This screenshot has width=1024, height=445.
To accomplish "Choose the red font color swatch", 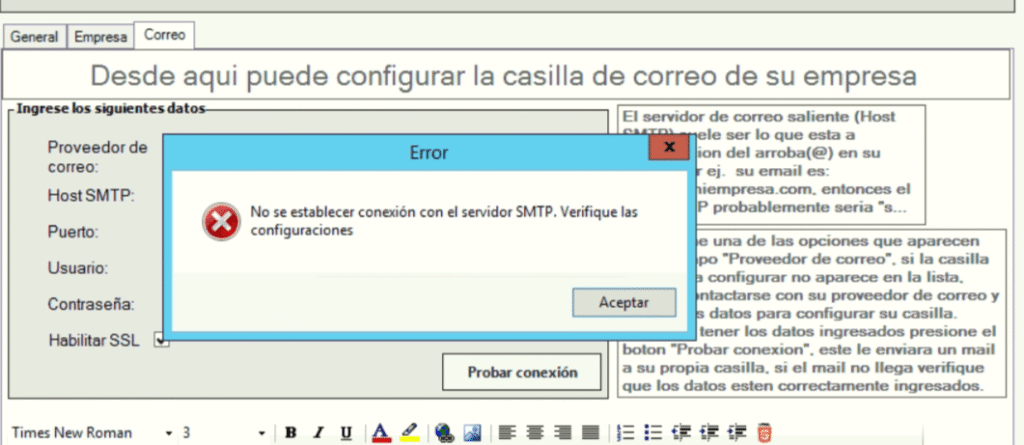I will [x=380, y=432].
